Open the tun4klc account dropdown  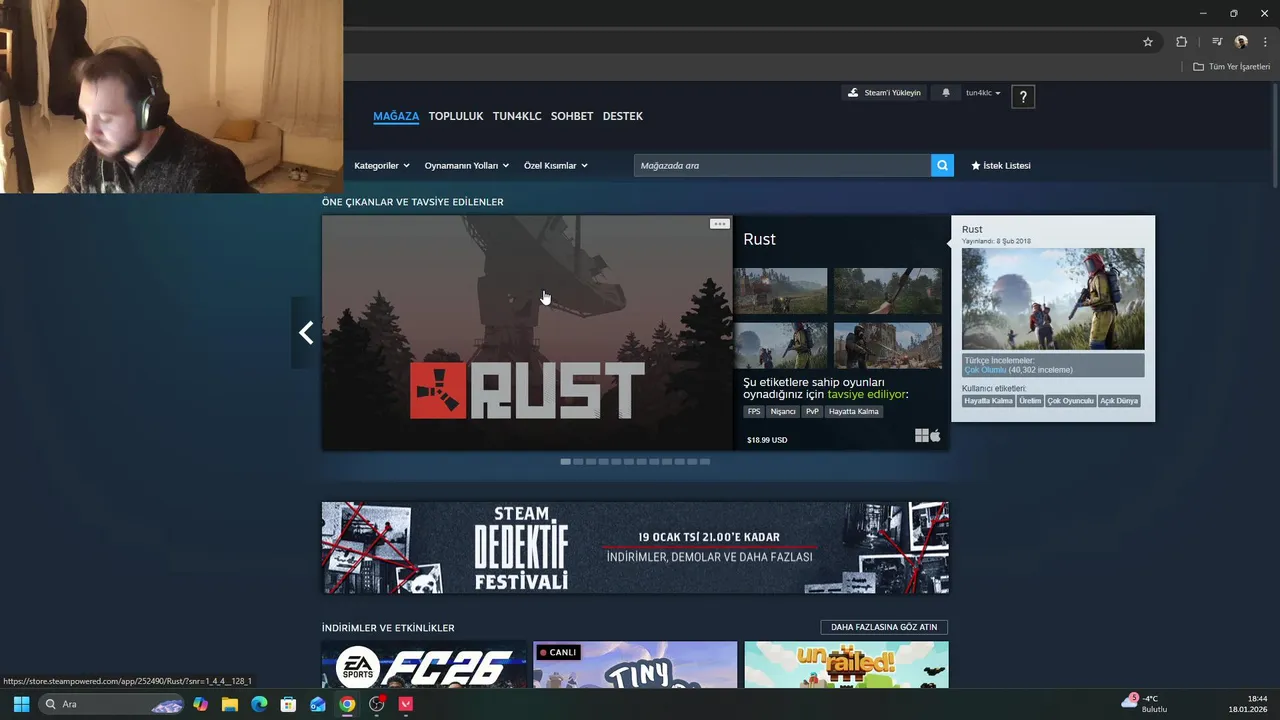click(983, 93)
